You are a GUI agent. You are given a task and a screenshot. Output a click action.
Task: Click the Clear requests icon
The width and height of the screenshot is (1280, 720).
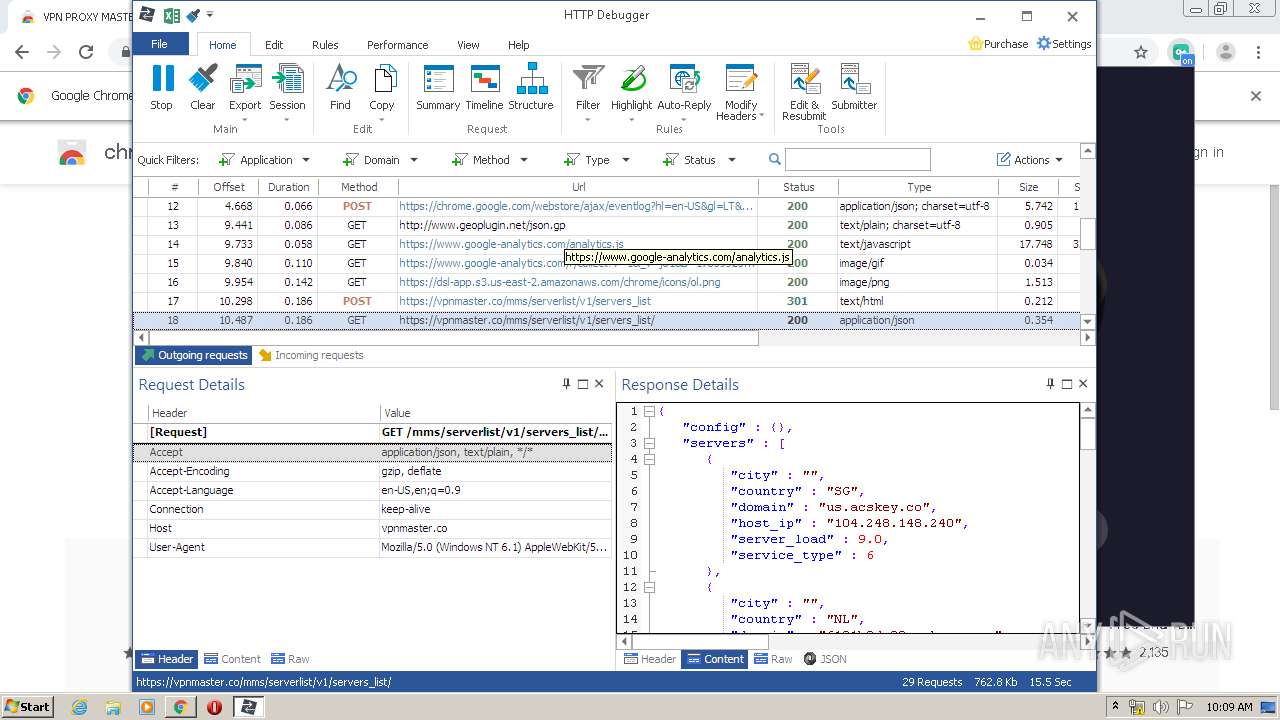point(202,87)
